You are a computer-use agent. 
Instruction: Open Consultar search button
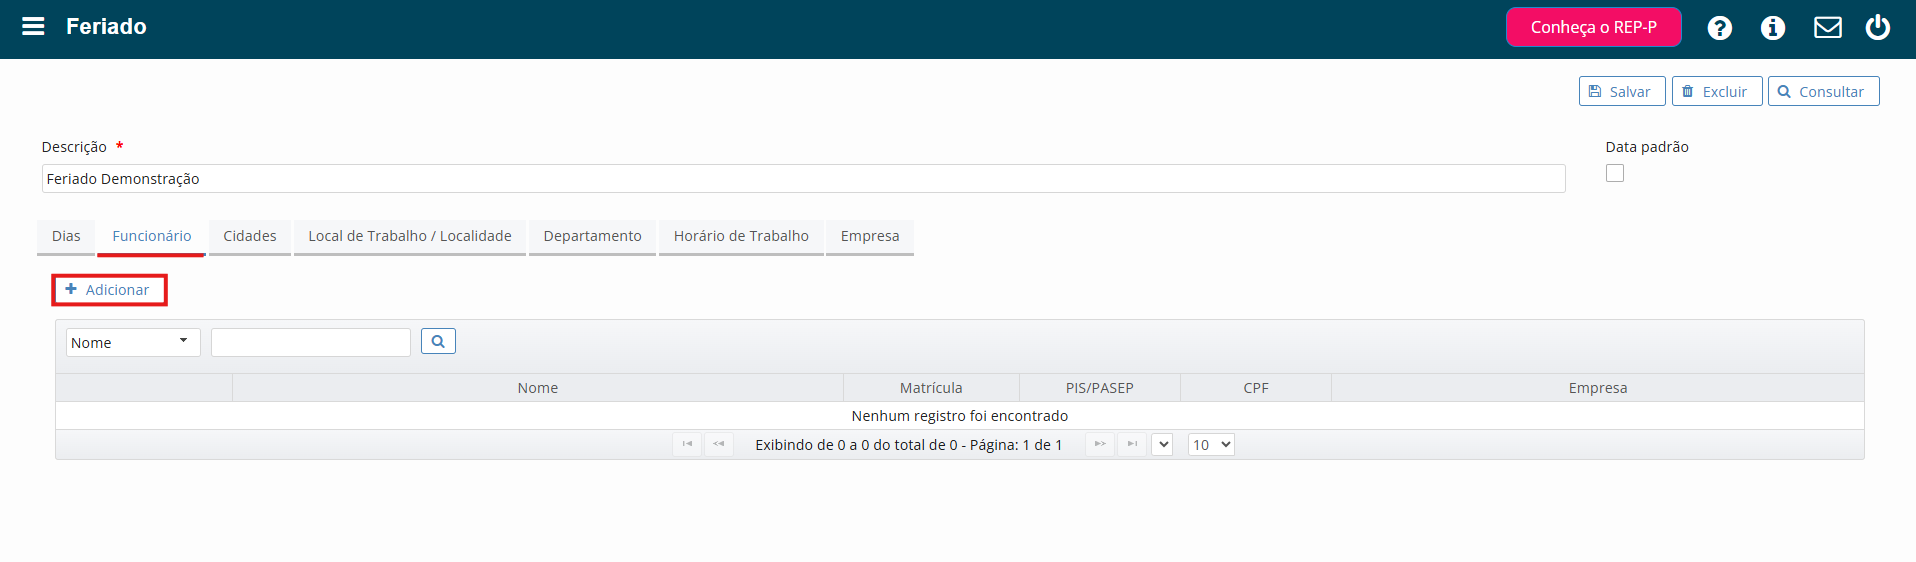(1823, 91)
